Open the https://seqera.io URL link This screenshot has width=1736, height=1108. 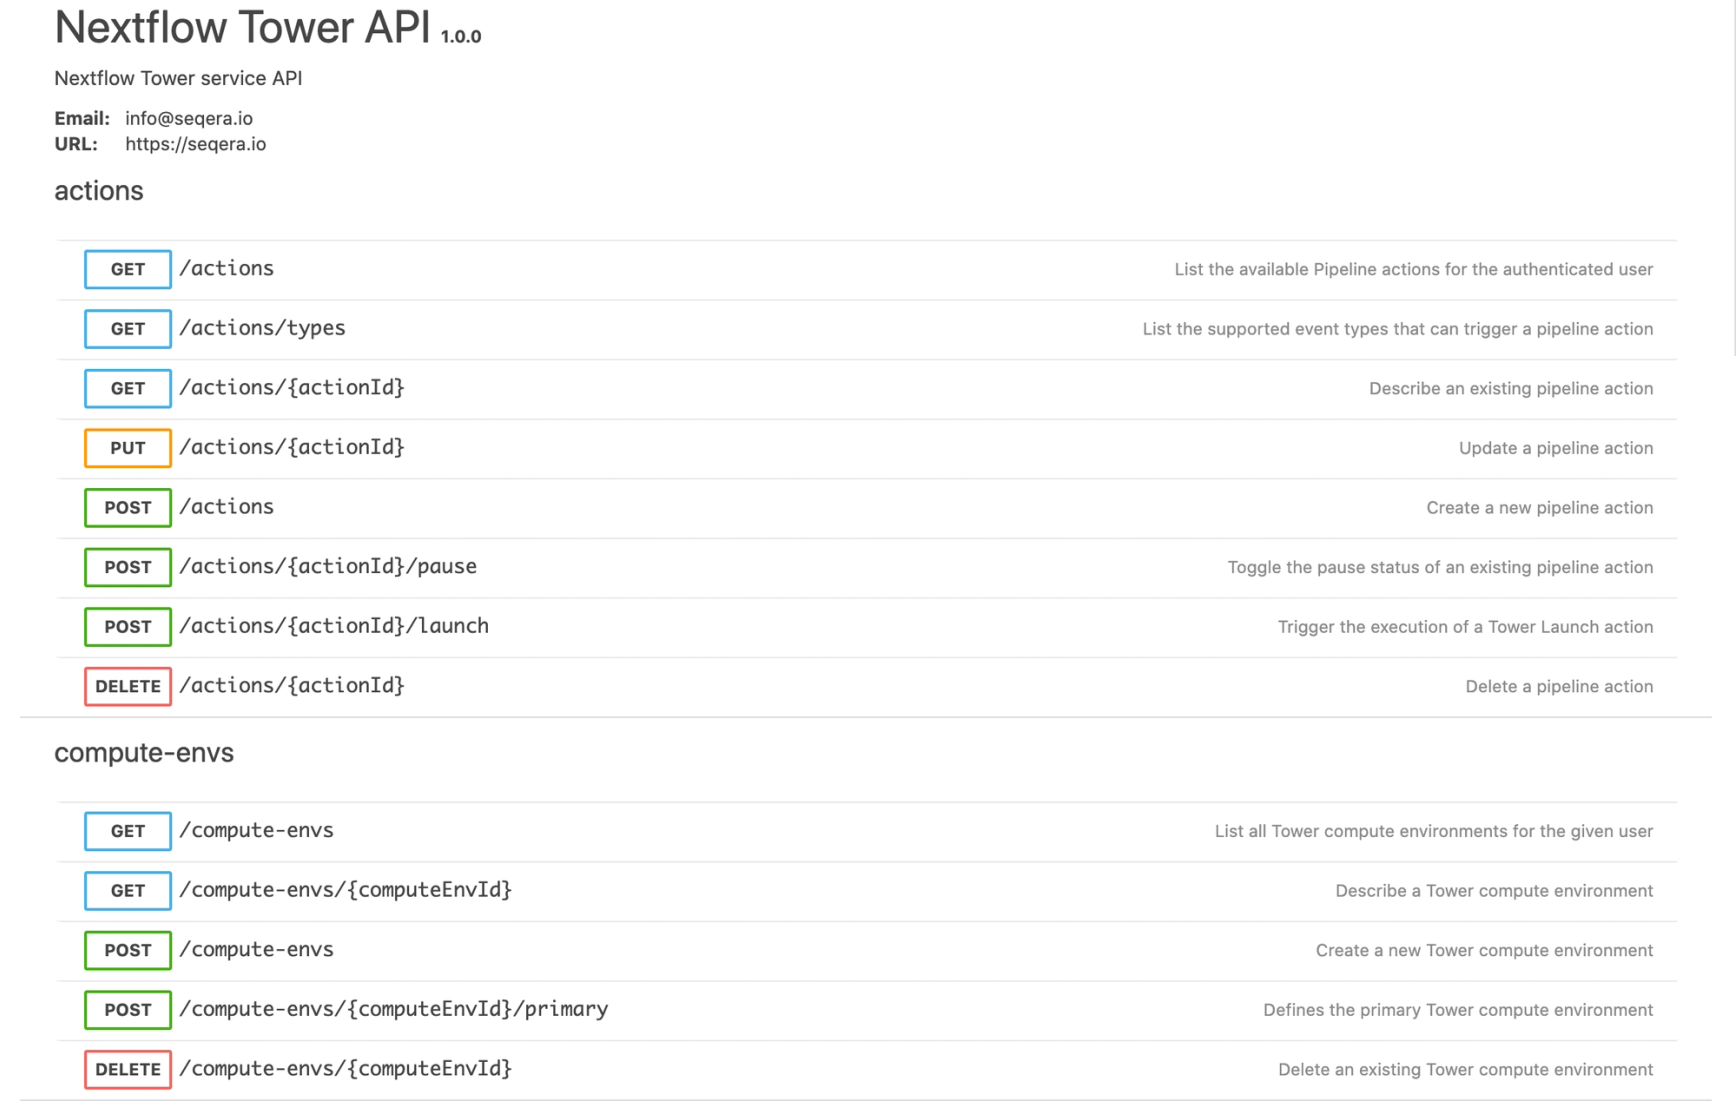coord(196,144)
